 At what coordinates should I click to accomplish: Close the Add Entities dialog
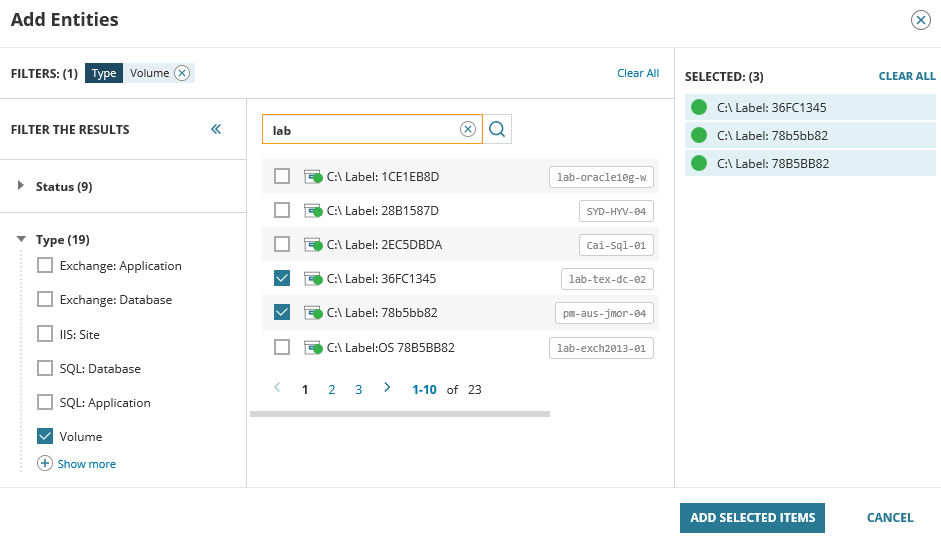(x=920, y=20)
